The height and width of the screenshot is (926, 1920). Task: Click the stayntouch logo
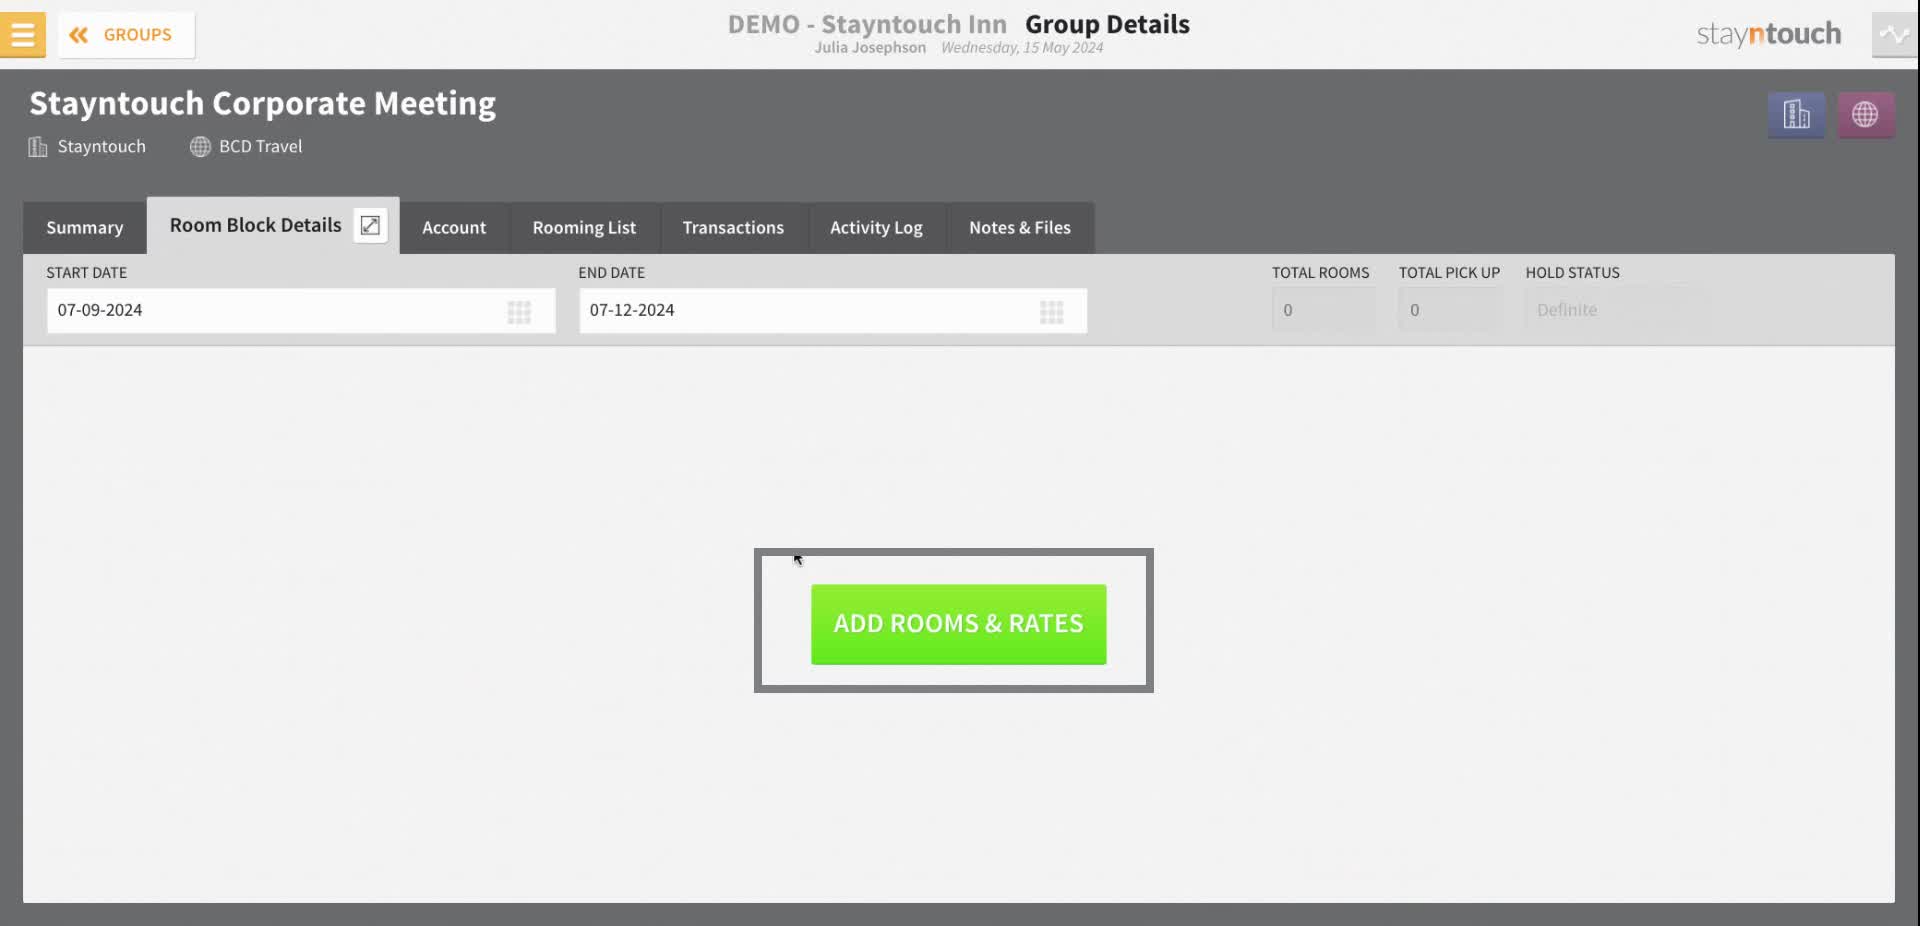point(1768,34)
